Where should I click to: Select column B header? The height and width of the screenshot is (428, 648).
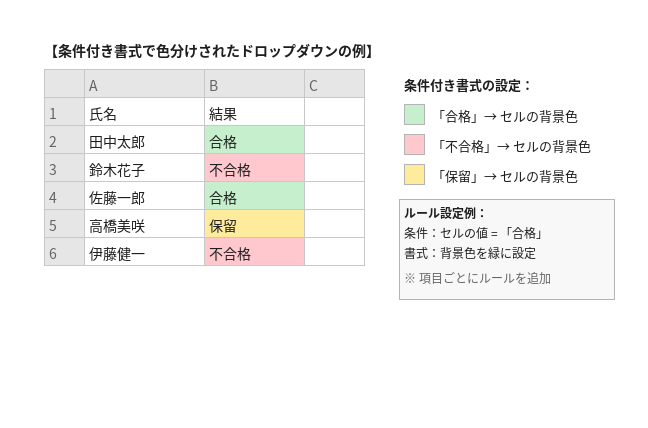[254, 84]
